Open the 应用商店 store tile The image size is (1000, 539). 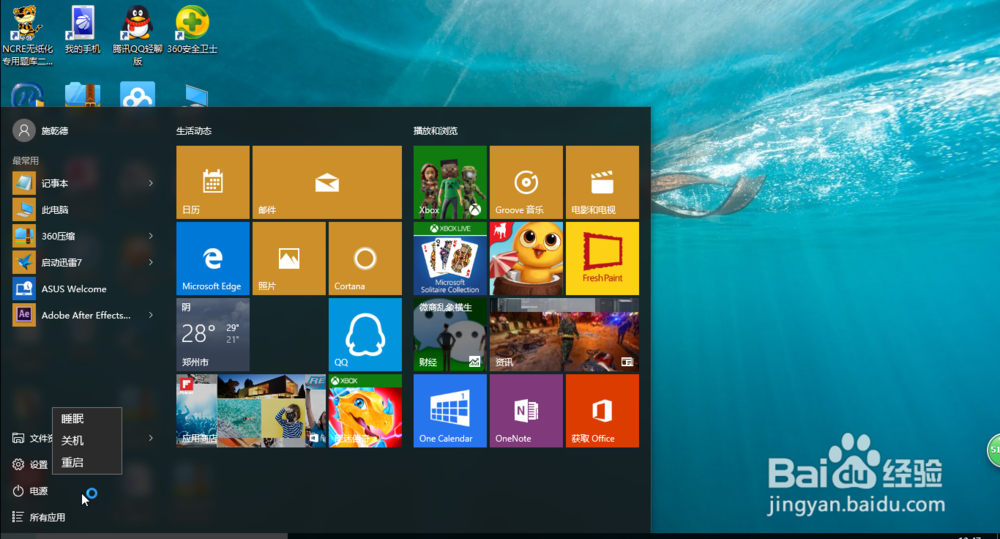251,410
